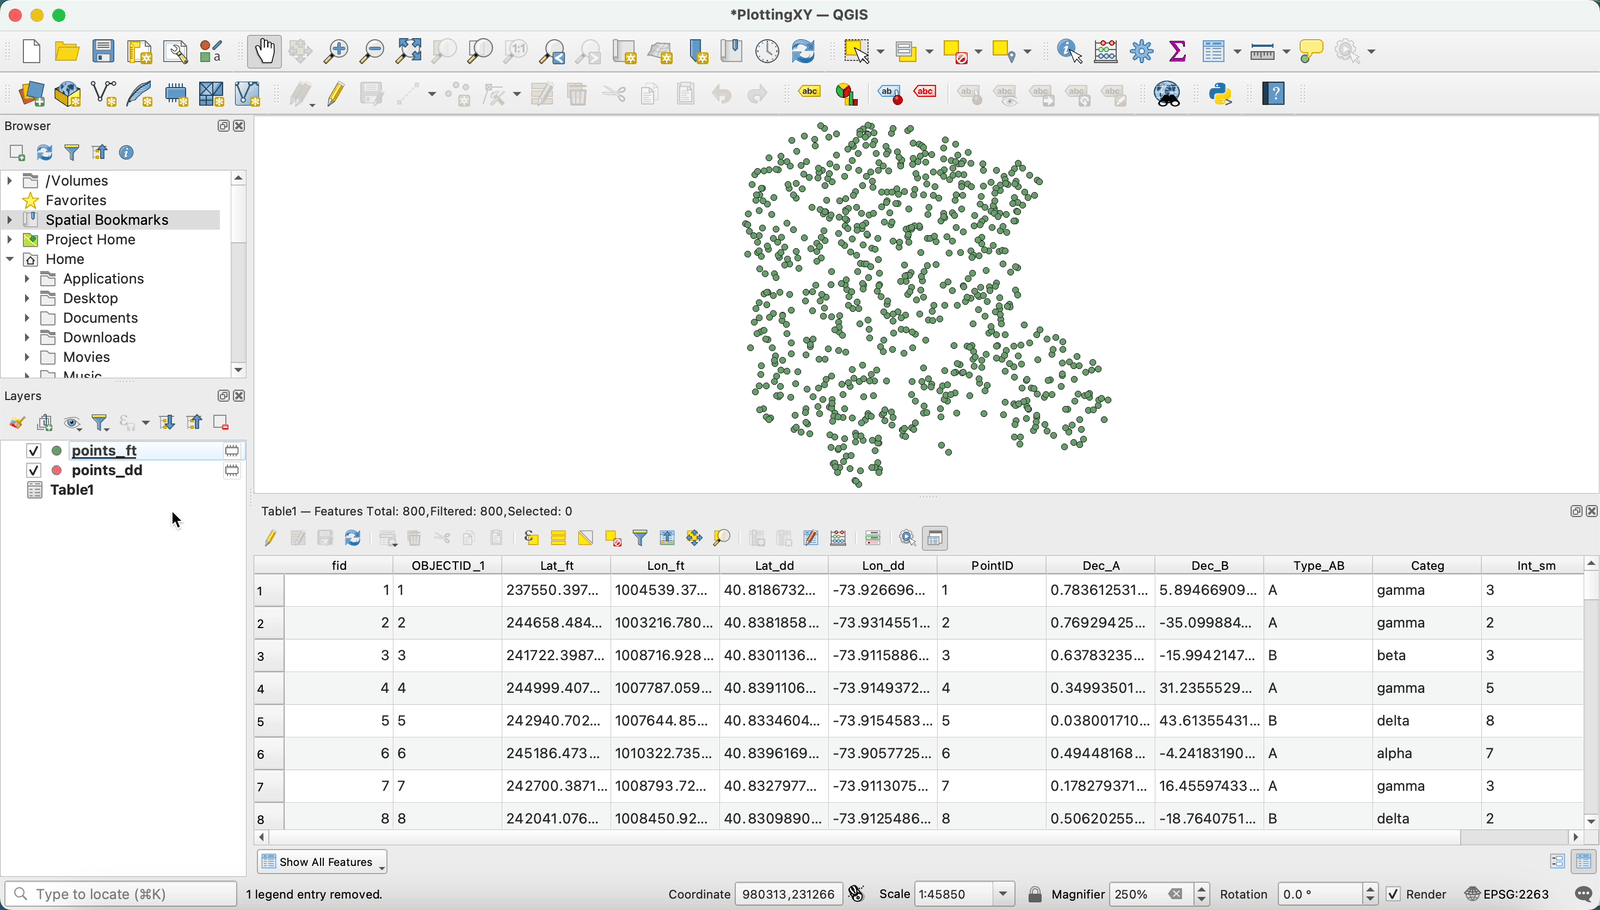The image size is (1600, 910).
Task: Expand the Downloads folder in Browser
Action: pos(26,337)
